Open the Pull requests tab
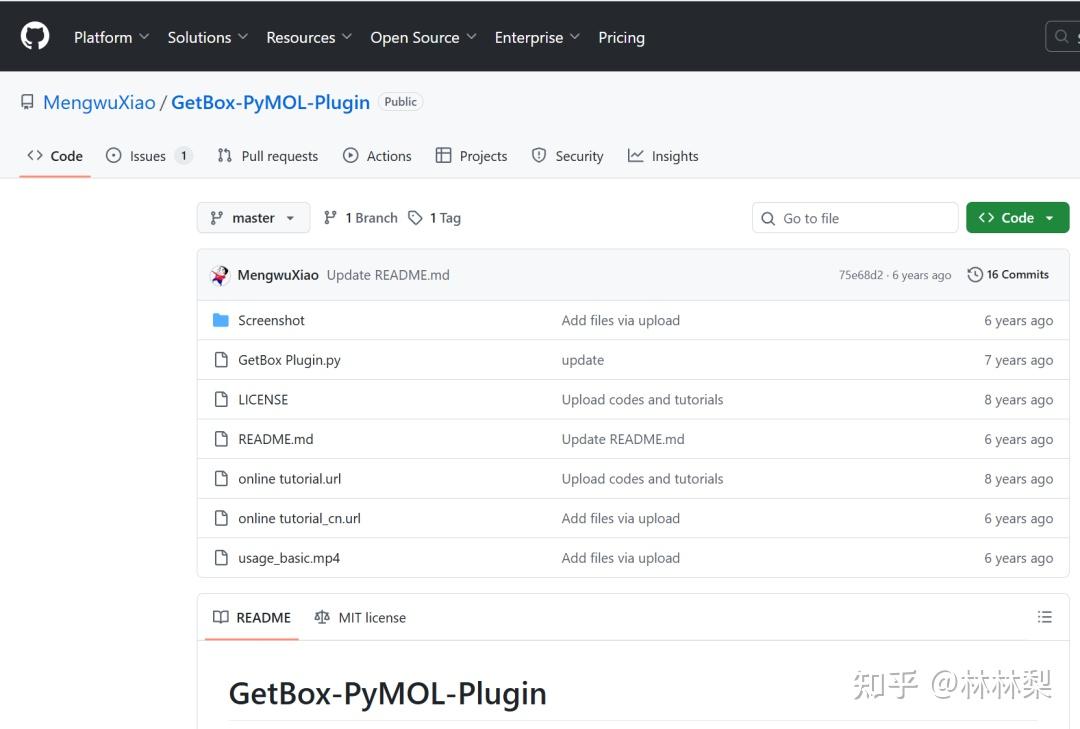Screen dimensions: 1080x729 268,156
